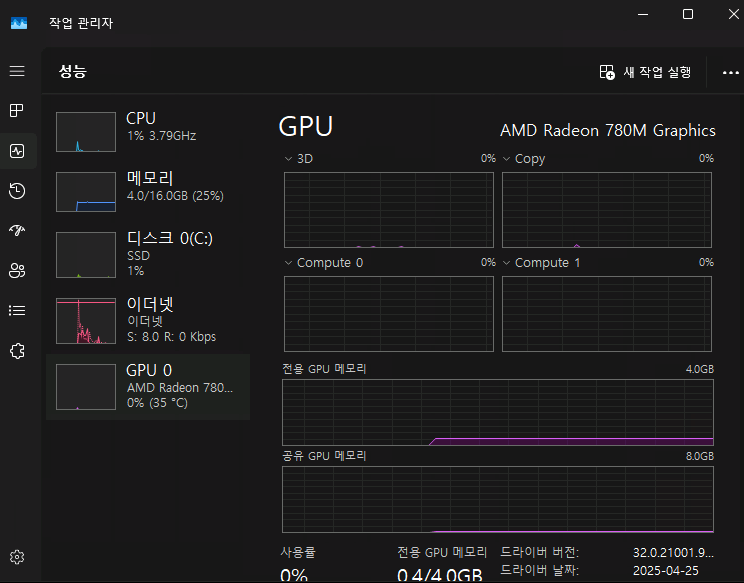
Task: Open the hamburger navigation menu
Action: [17, 71]
